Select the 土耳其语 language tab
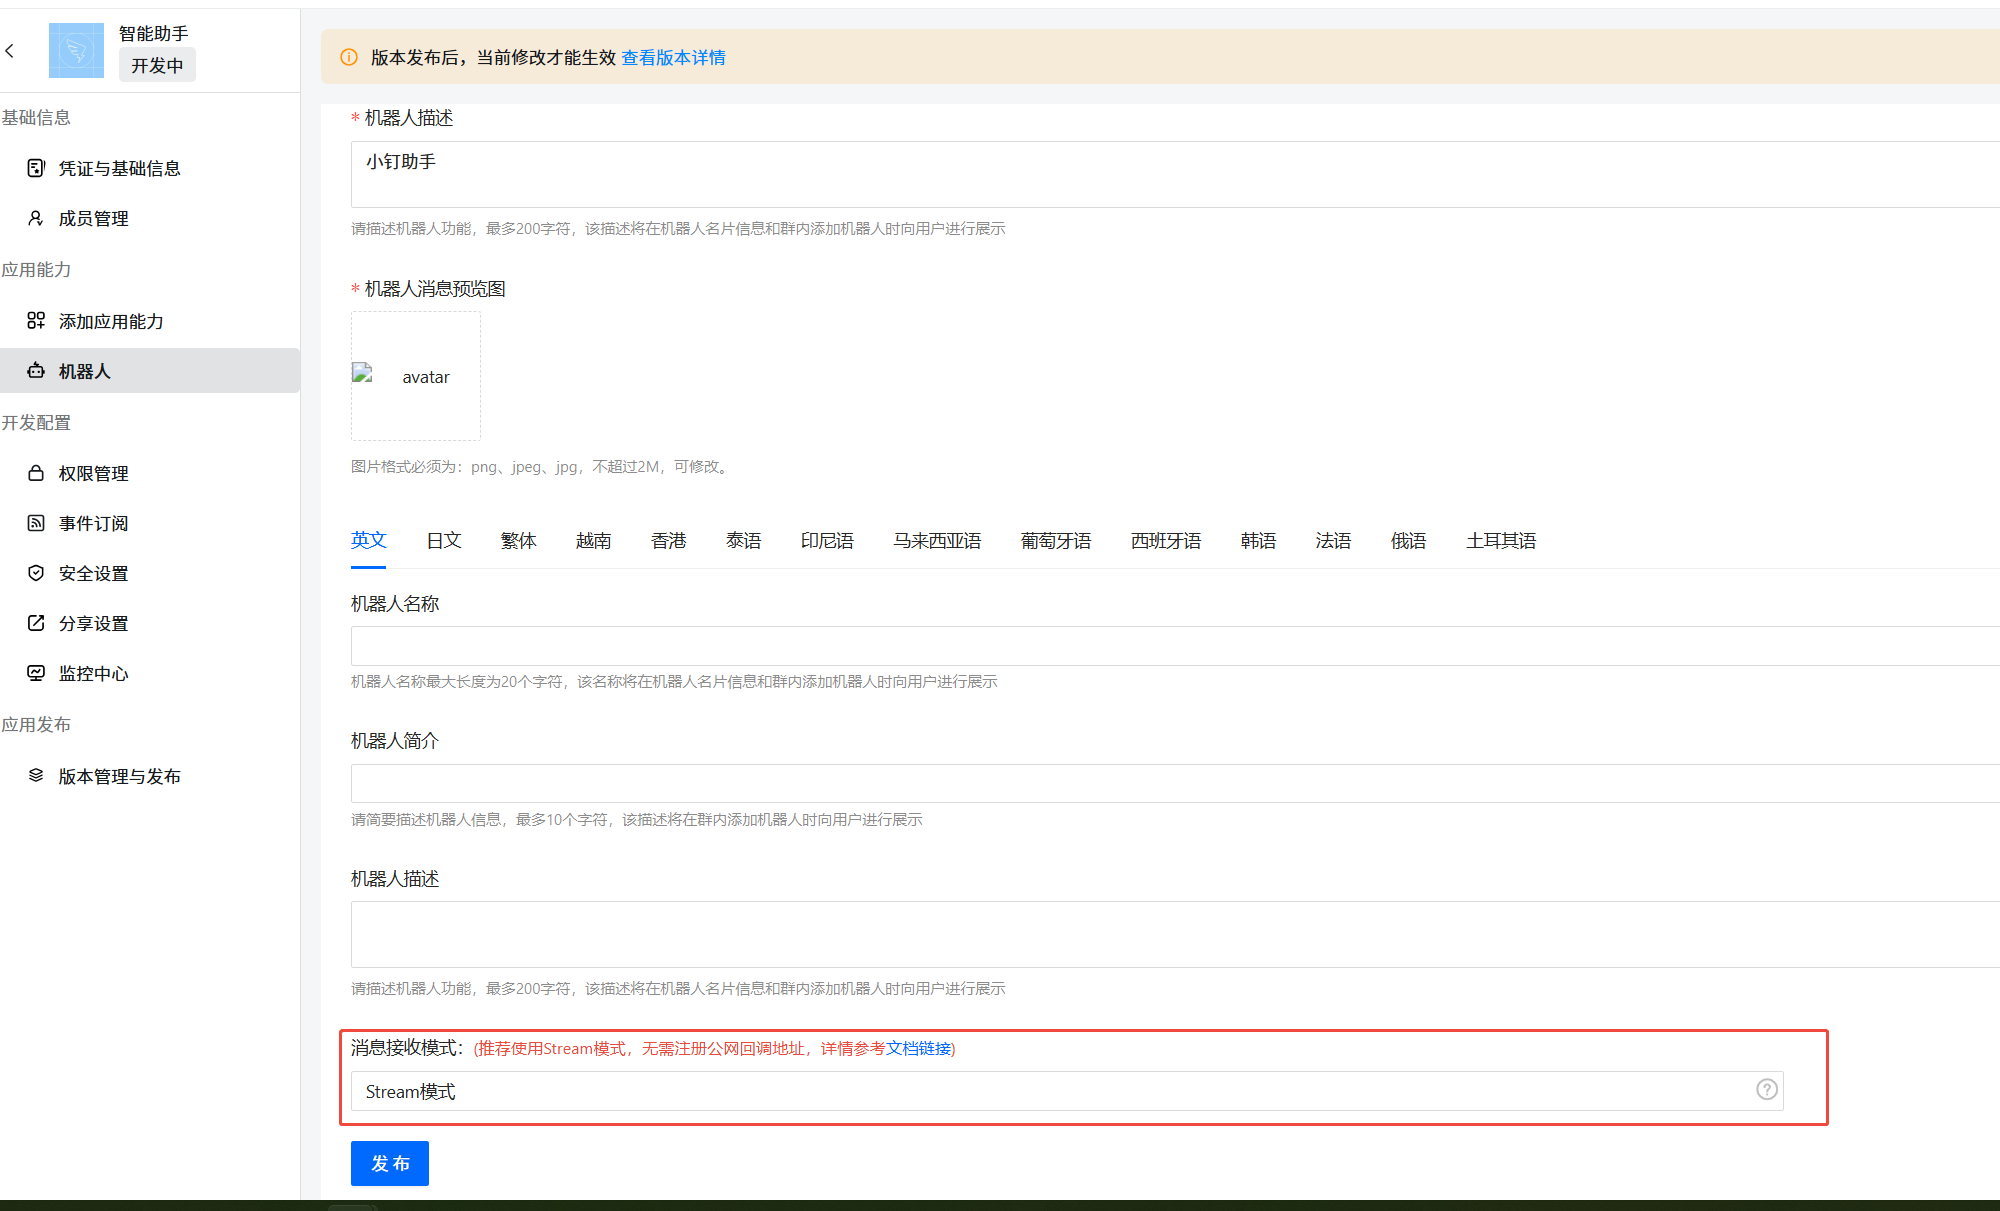The width and height of the screenshot is (2000, 1211). point(1500,541)
